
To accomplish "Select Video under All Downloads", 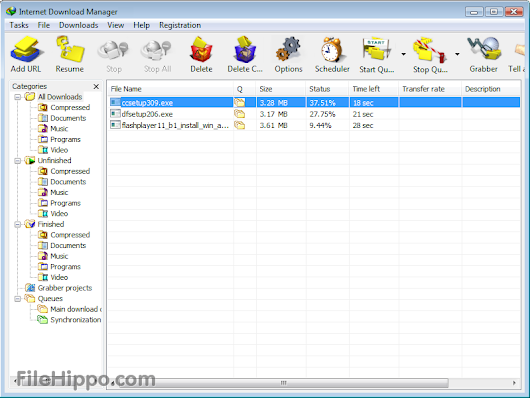I will [x=59, y=150].
